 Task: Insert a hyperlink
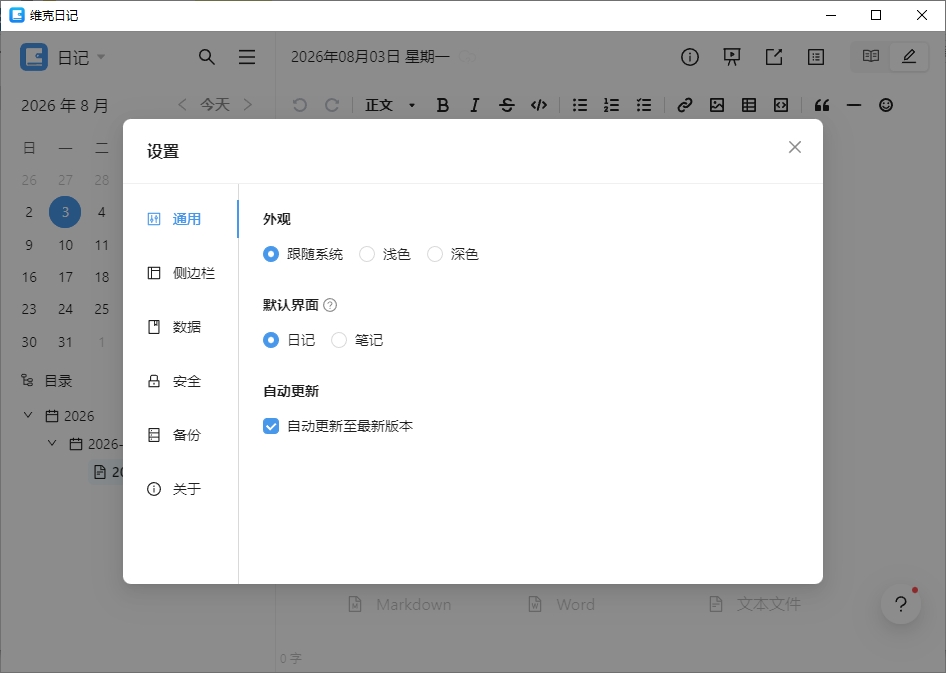pyautogui.click(x=685, y=106)
